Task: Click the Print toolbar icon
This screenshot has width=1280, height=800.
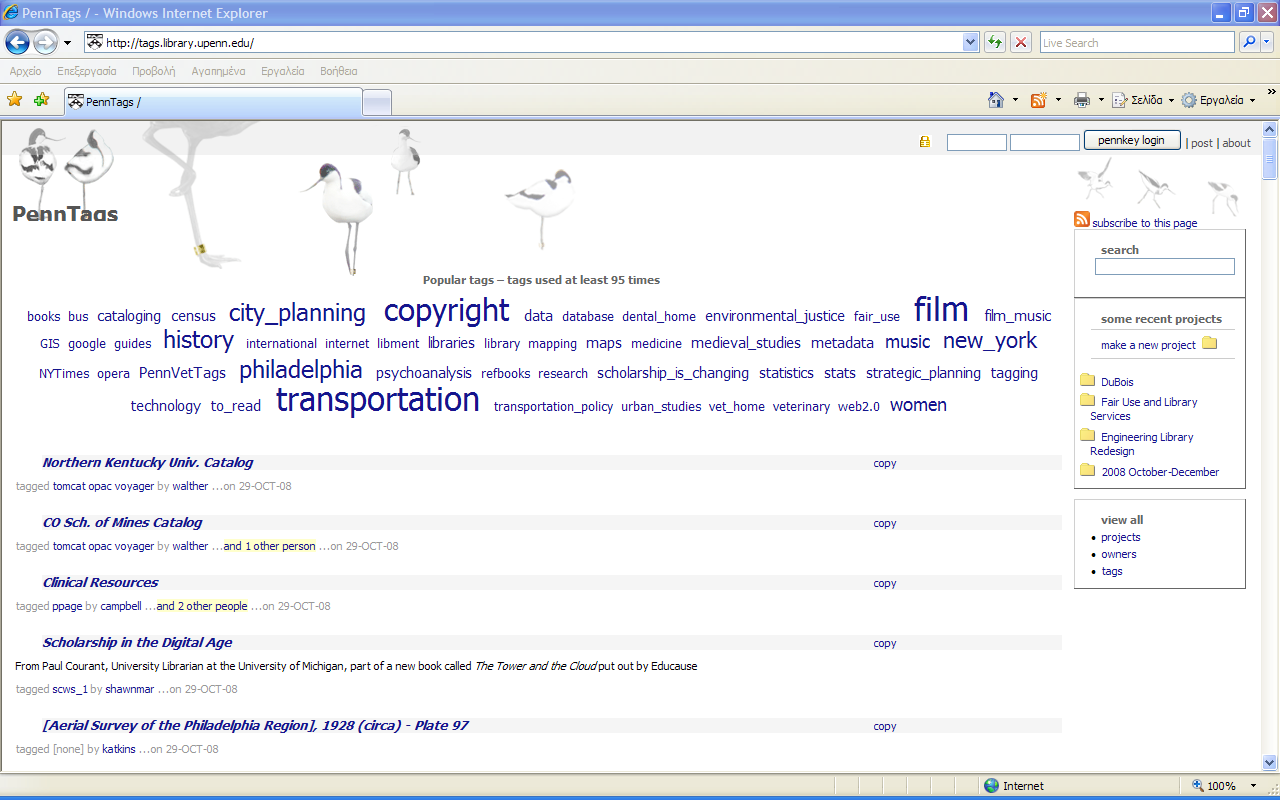Action: click(x=1082, y=100)
